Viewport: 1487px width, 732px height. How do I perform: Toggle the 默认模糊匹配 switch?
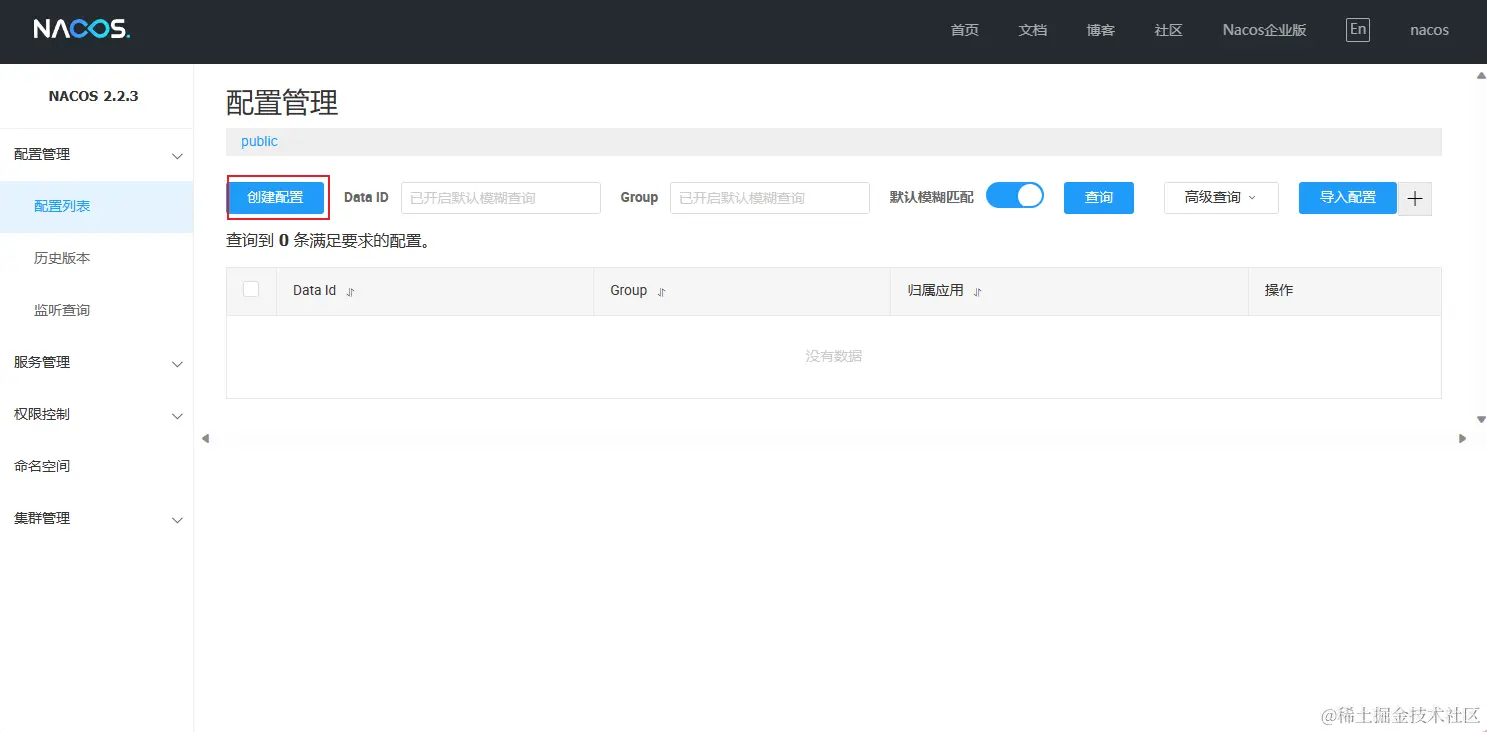pos(1015,195)
